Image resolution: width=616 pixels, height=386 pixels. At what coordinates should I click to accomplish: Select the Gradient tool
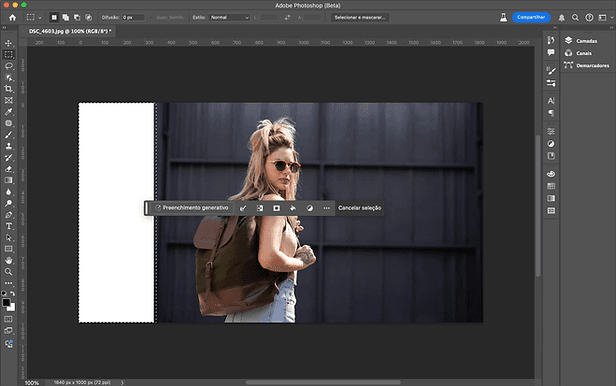(8, 180)
